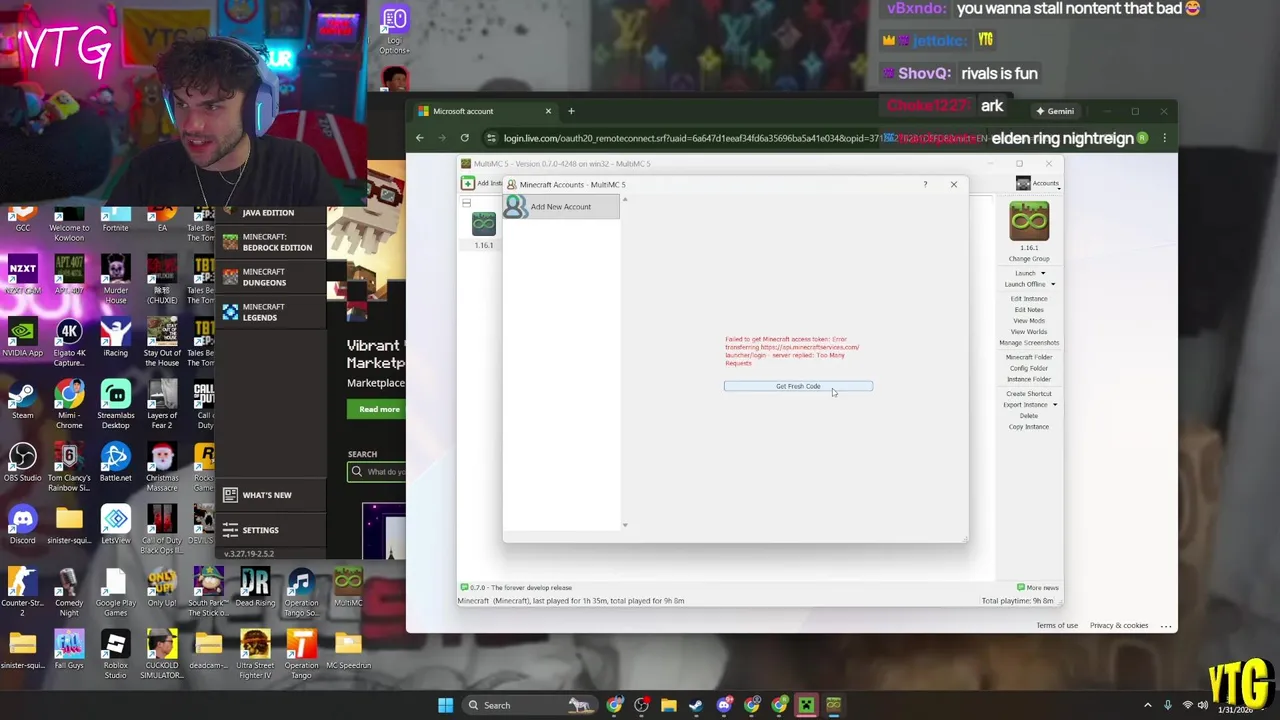Click the large 1.16.1 instance icon in sidebar
The image size is (1280, 720).
[x=1029, y=221]
